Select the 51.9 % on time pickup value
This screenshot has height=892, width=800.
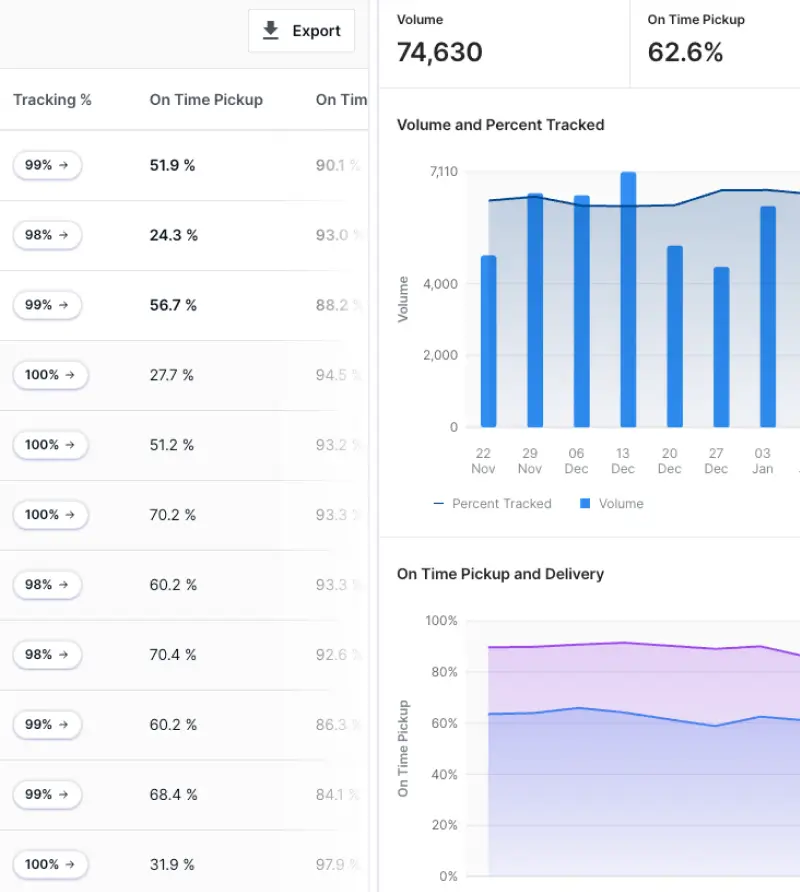click(172, 165)
